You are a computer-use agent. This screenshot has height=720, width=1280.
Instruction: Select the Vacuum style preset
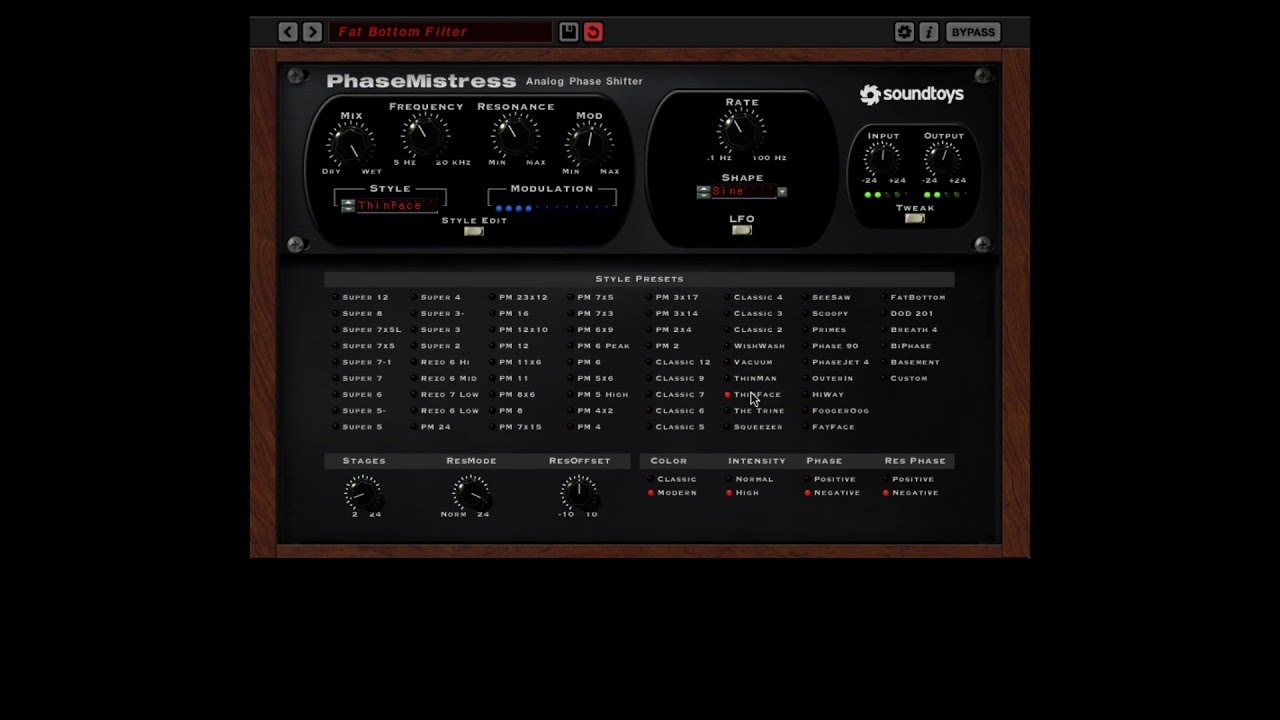[x=749, y=362]
